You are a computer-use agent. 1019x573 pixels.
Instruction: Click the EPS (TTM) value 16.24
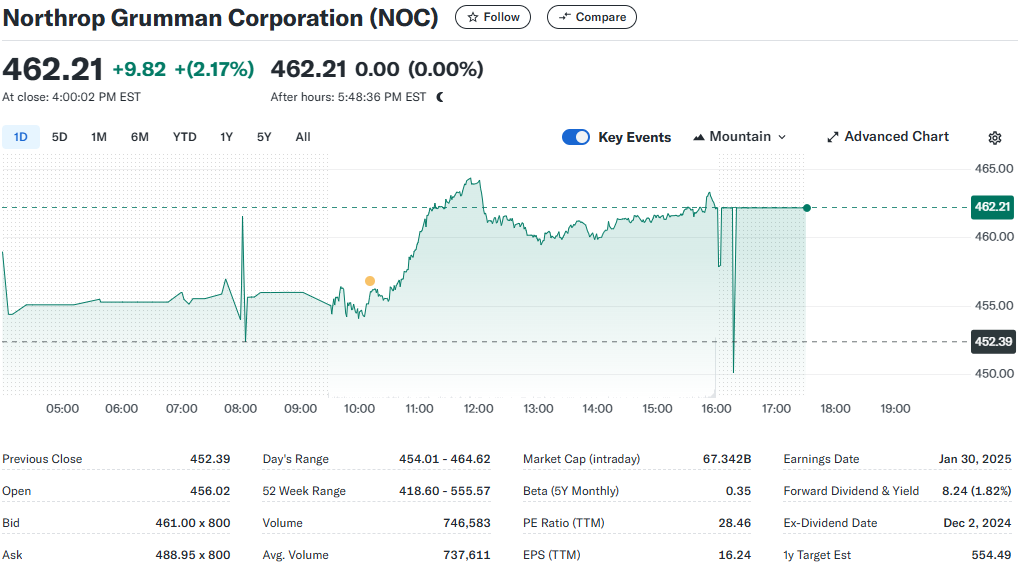(734, 555)
